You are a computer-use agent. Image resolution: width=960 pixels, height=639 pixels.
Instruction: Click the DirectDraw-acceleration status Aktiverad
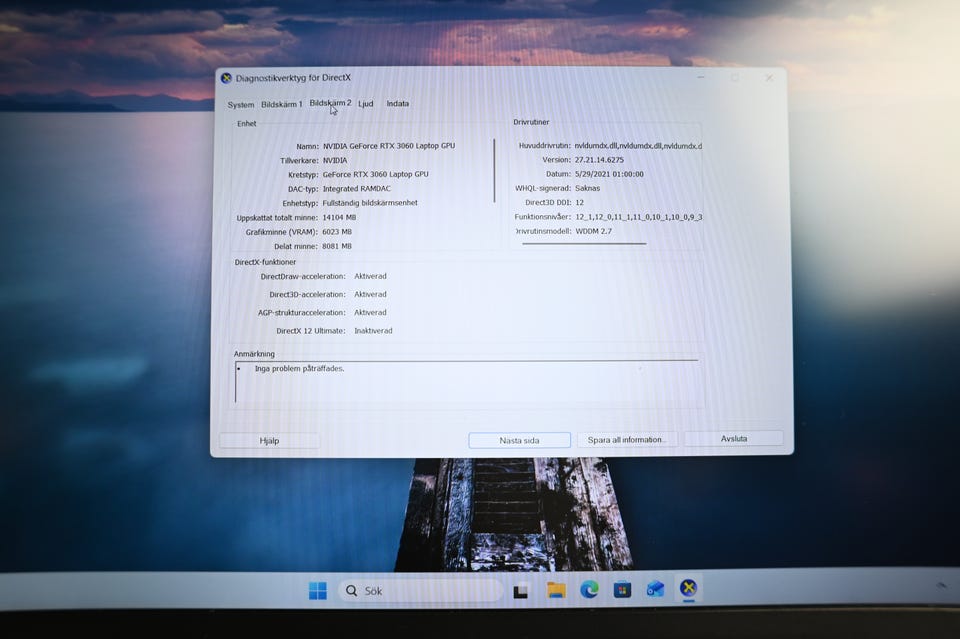coord(370,276)
